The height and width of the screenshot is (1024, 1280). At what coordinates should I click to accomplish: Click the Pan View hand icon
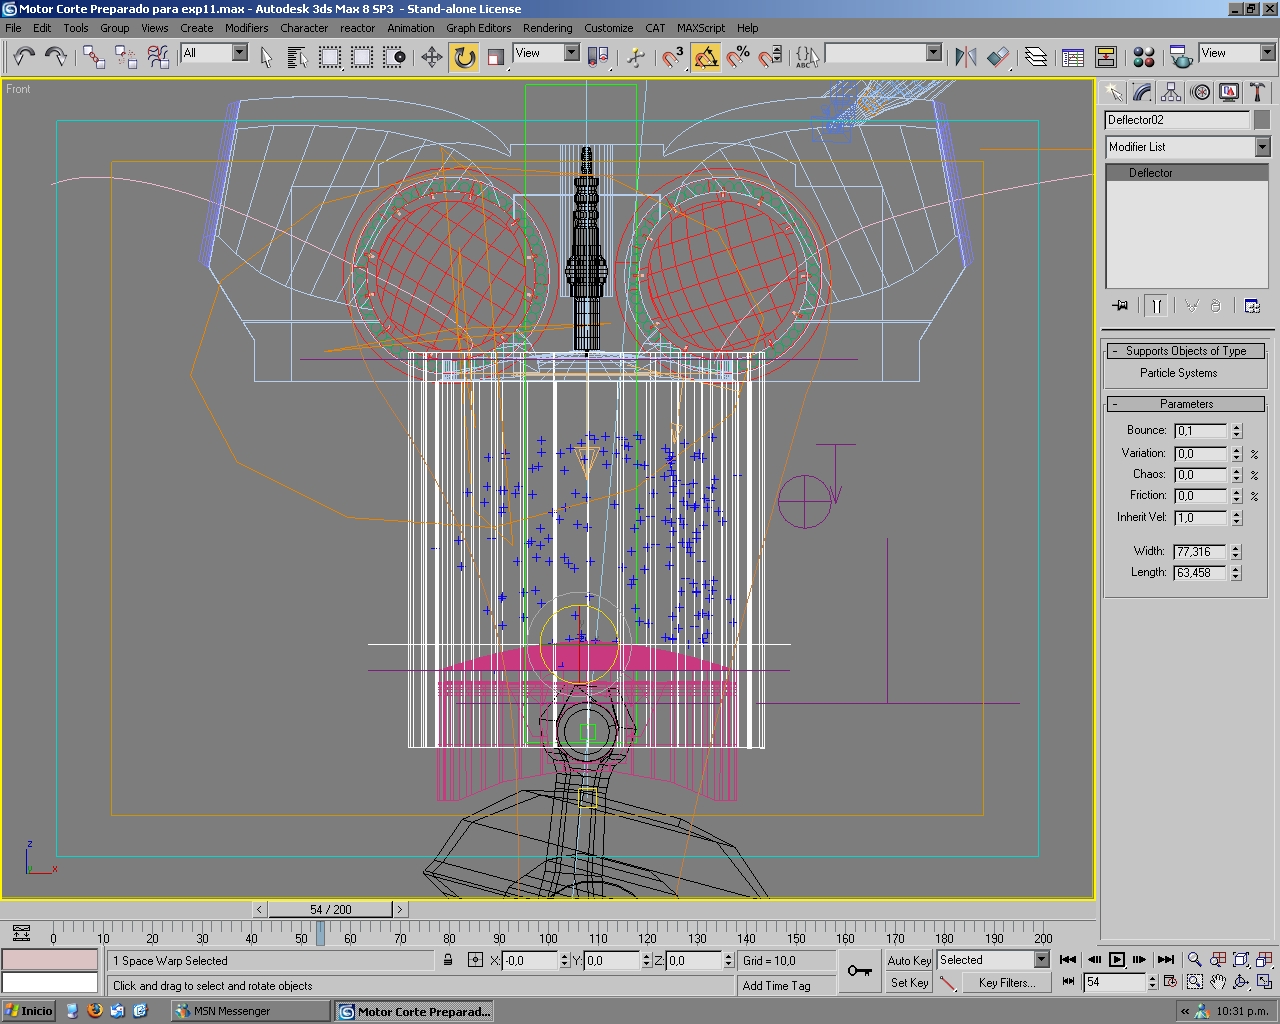(x=1217, y=982)
